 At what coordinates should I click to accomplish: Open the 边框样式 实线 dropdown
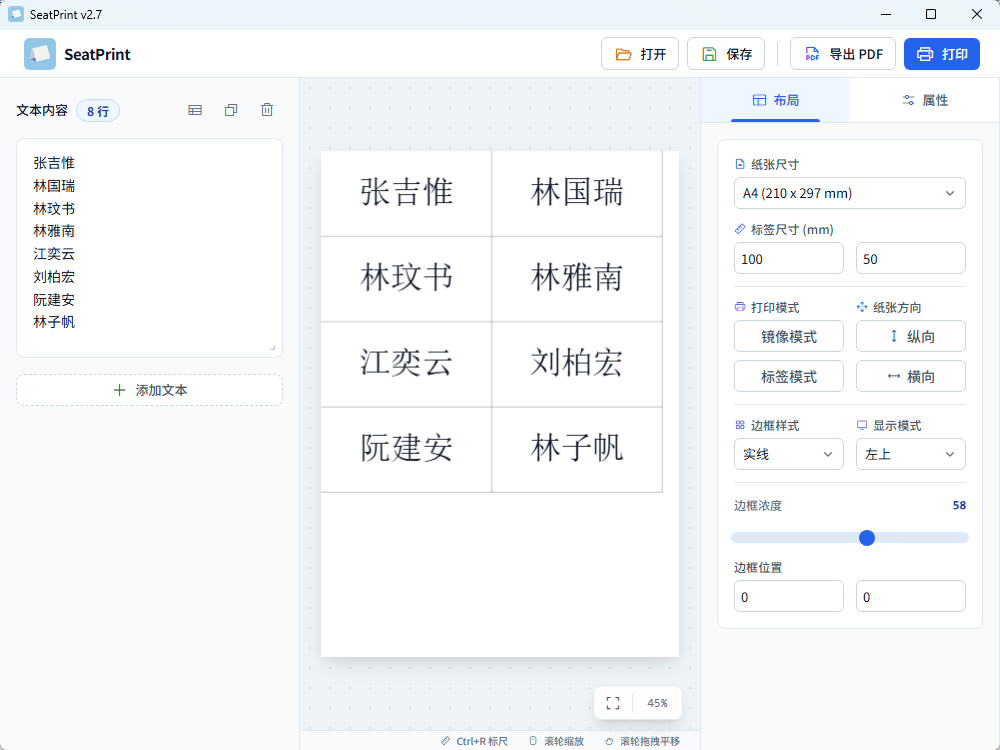pos(788,454)
